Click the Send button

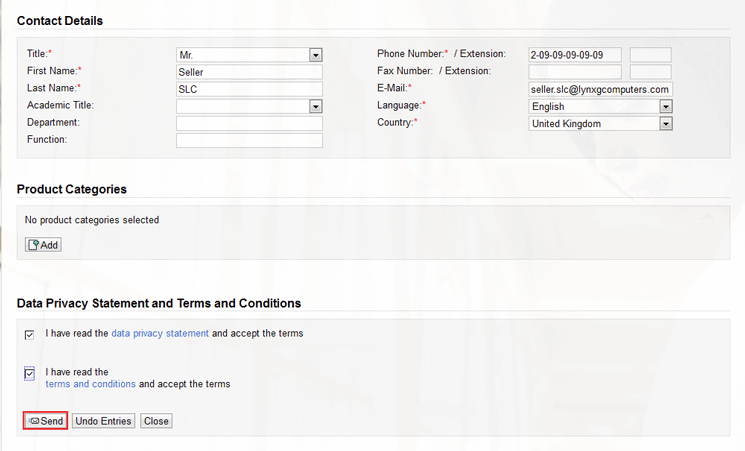pos(45,421)
